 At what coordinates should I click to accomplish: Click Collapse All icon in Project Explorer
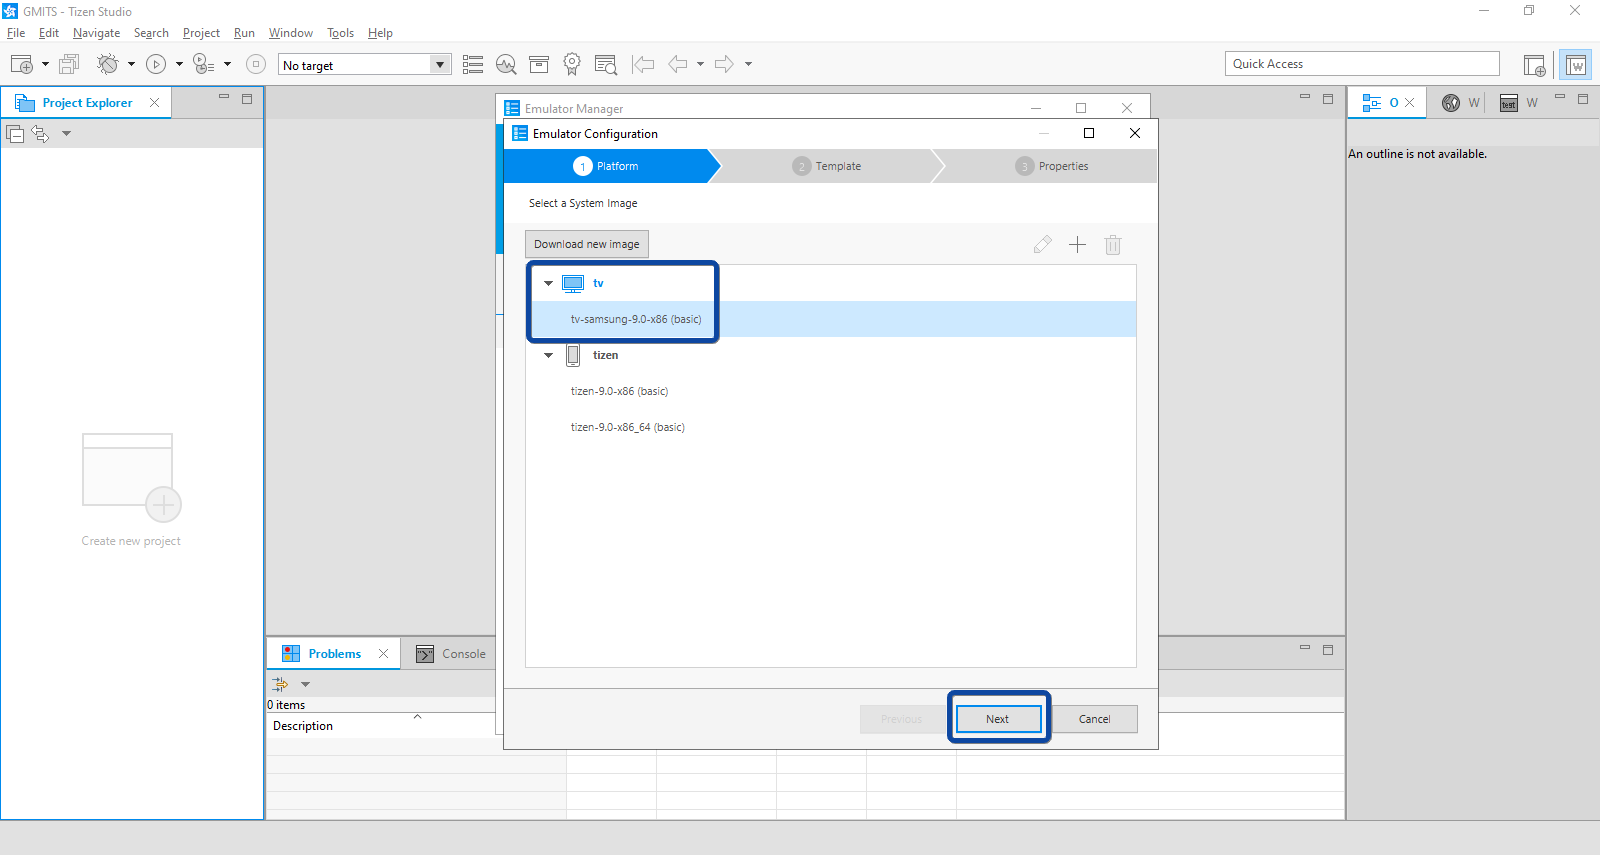15,133
